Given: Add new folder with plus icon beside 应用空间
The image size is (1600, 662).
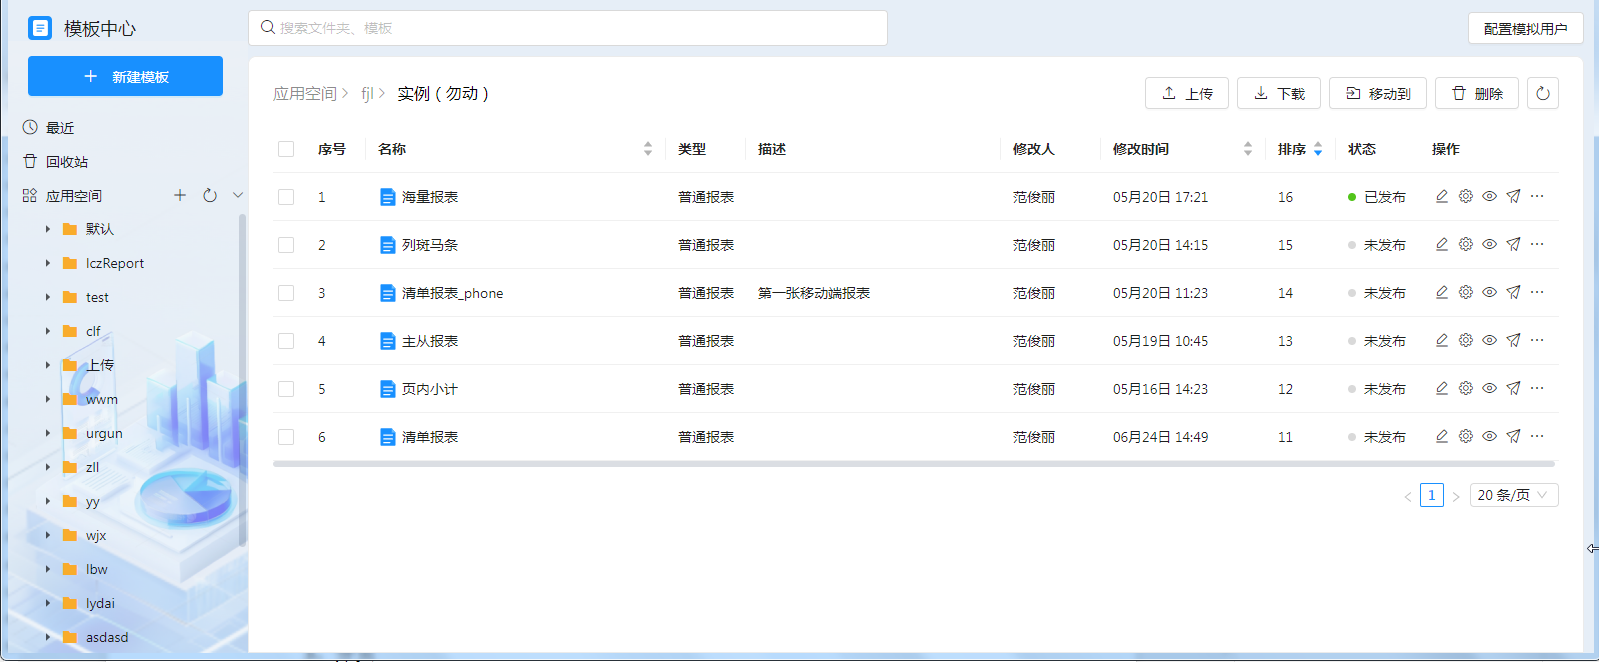Looking at the screenshot, I should [x=180, y=196].
